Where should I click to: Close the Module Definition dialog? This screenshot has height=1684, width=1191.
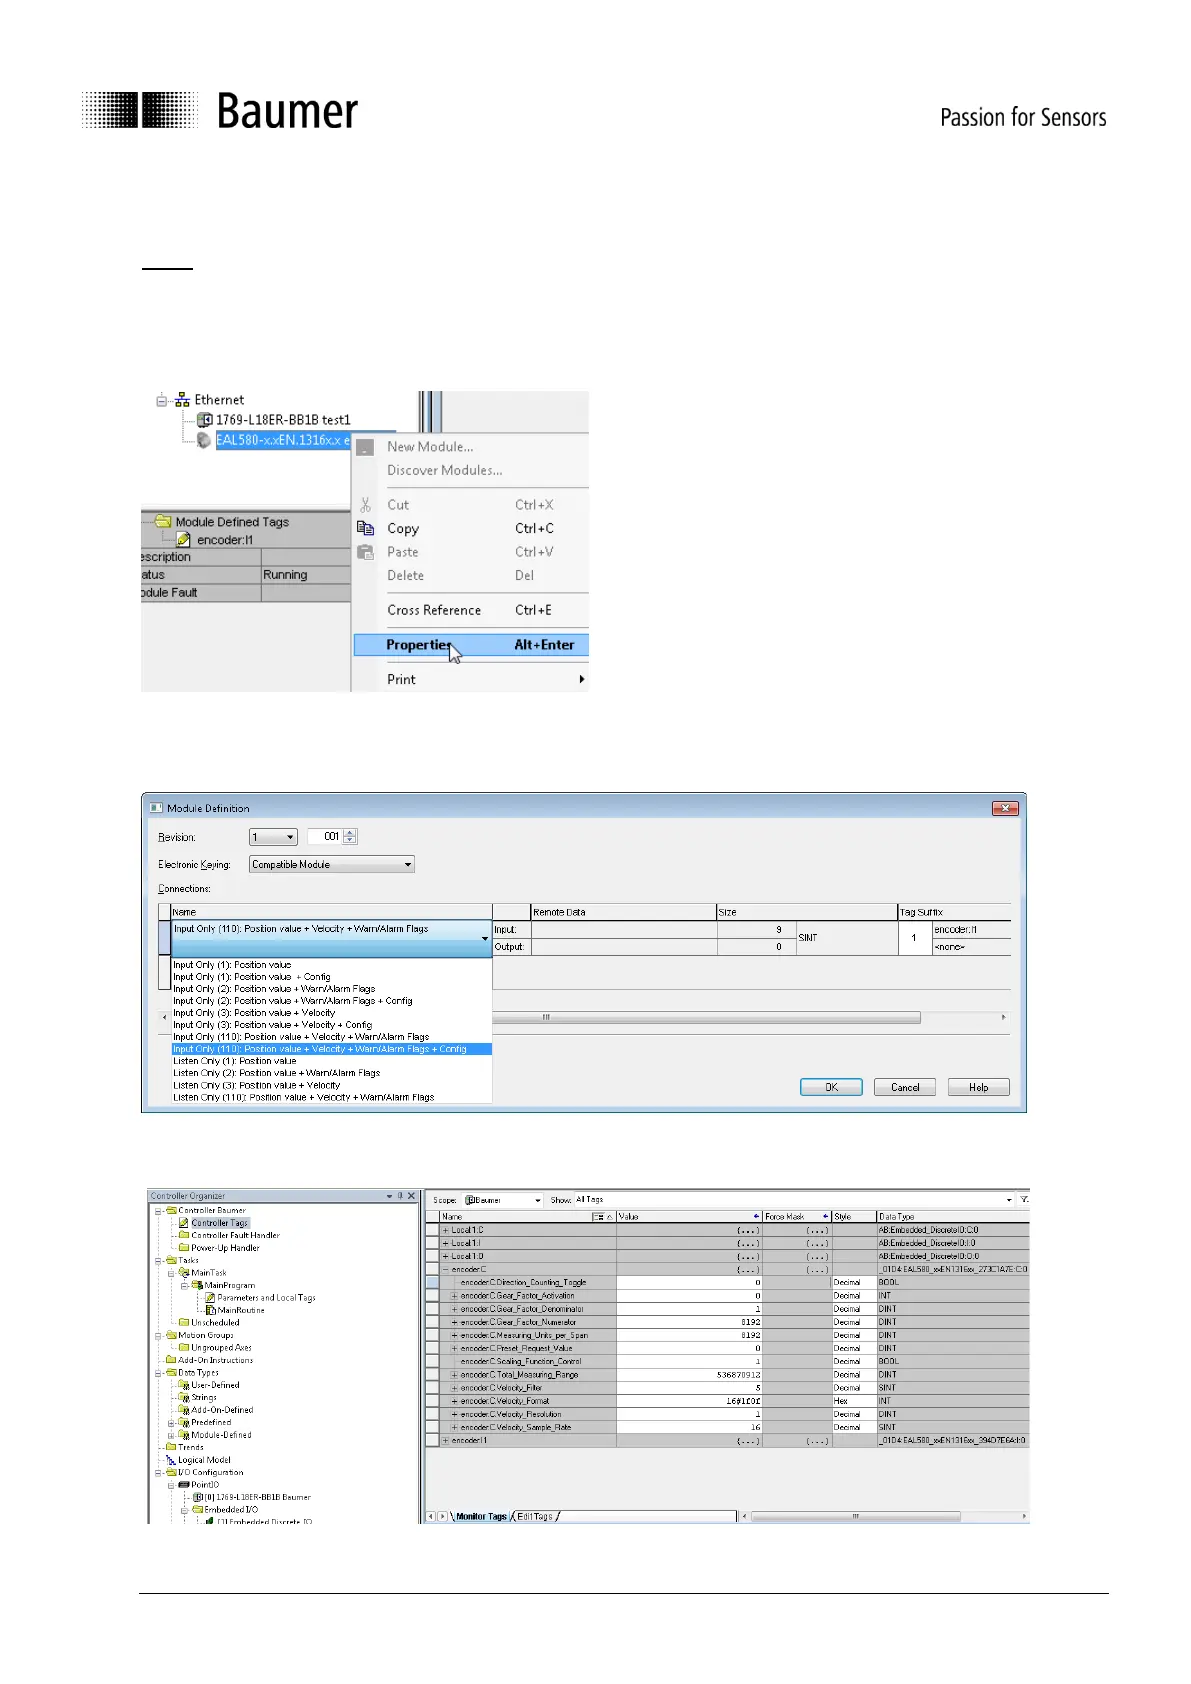pyautogui.click(x=1005, y=808)
